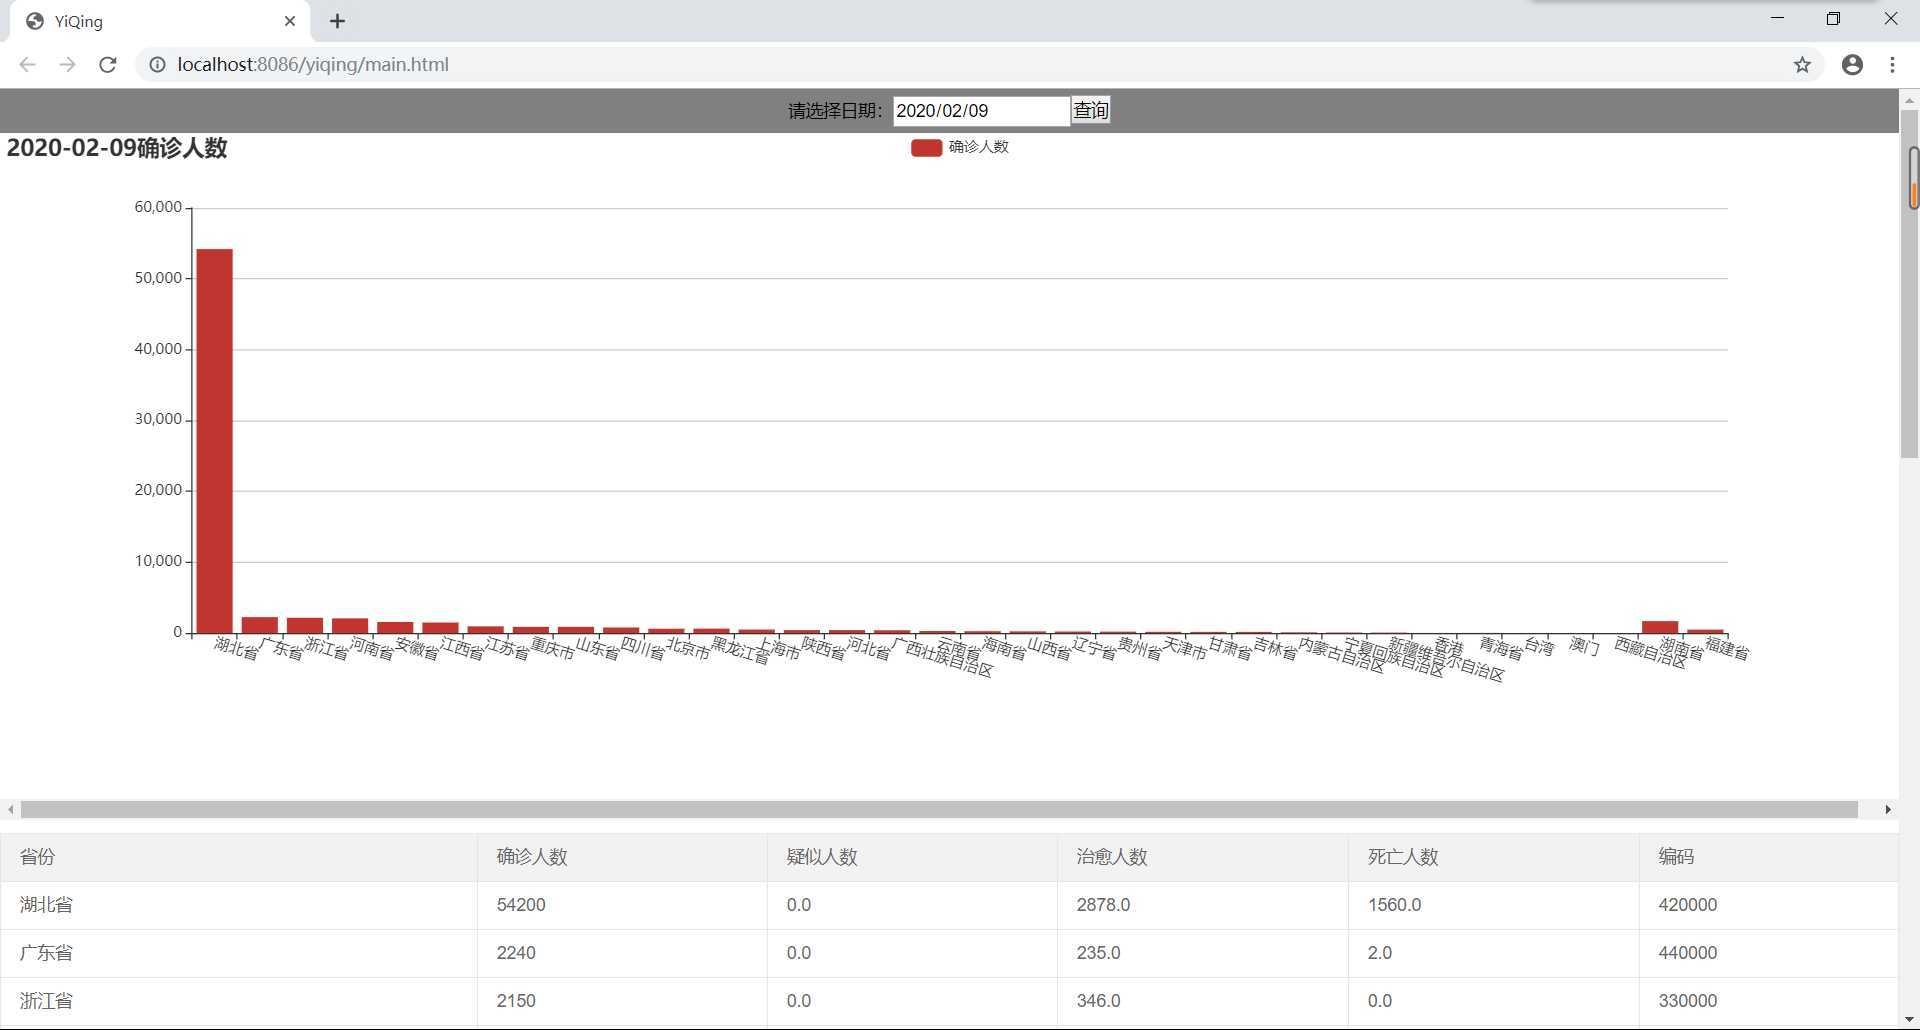Click the 浙江省 bar in the chart
This screenshot has height=1030, width=1920.
pyautogui.click(x=305, y=625)
